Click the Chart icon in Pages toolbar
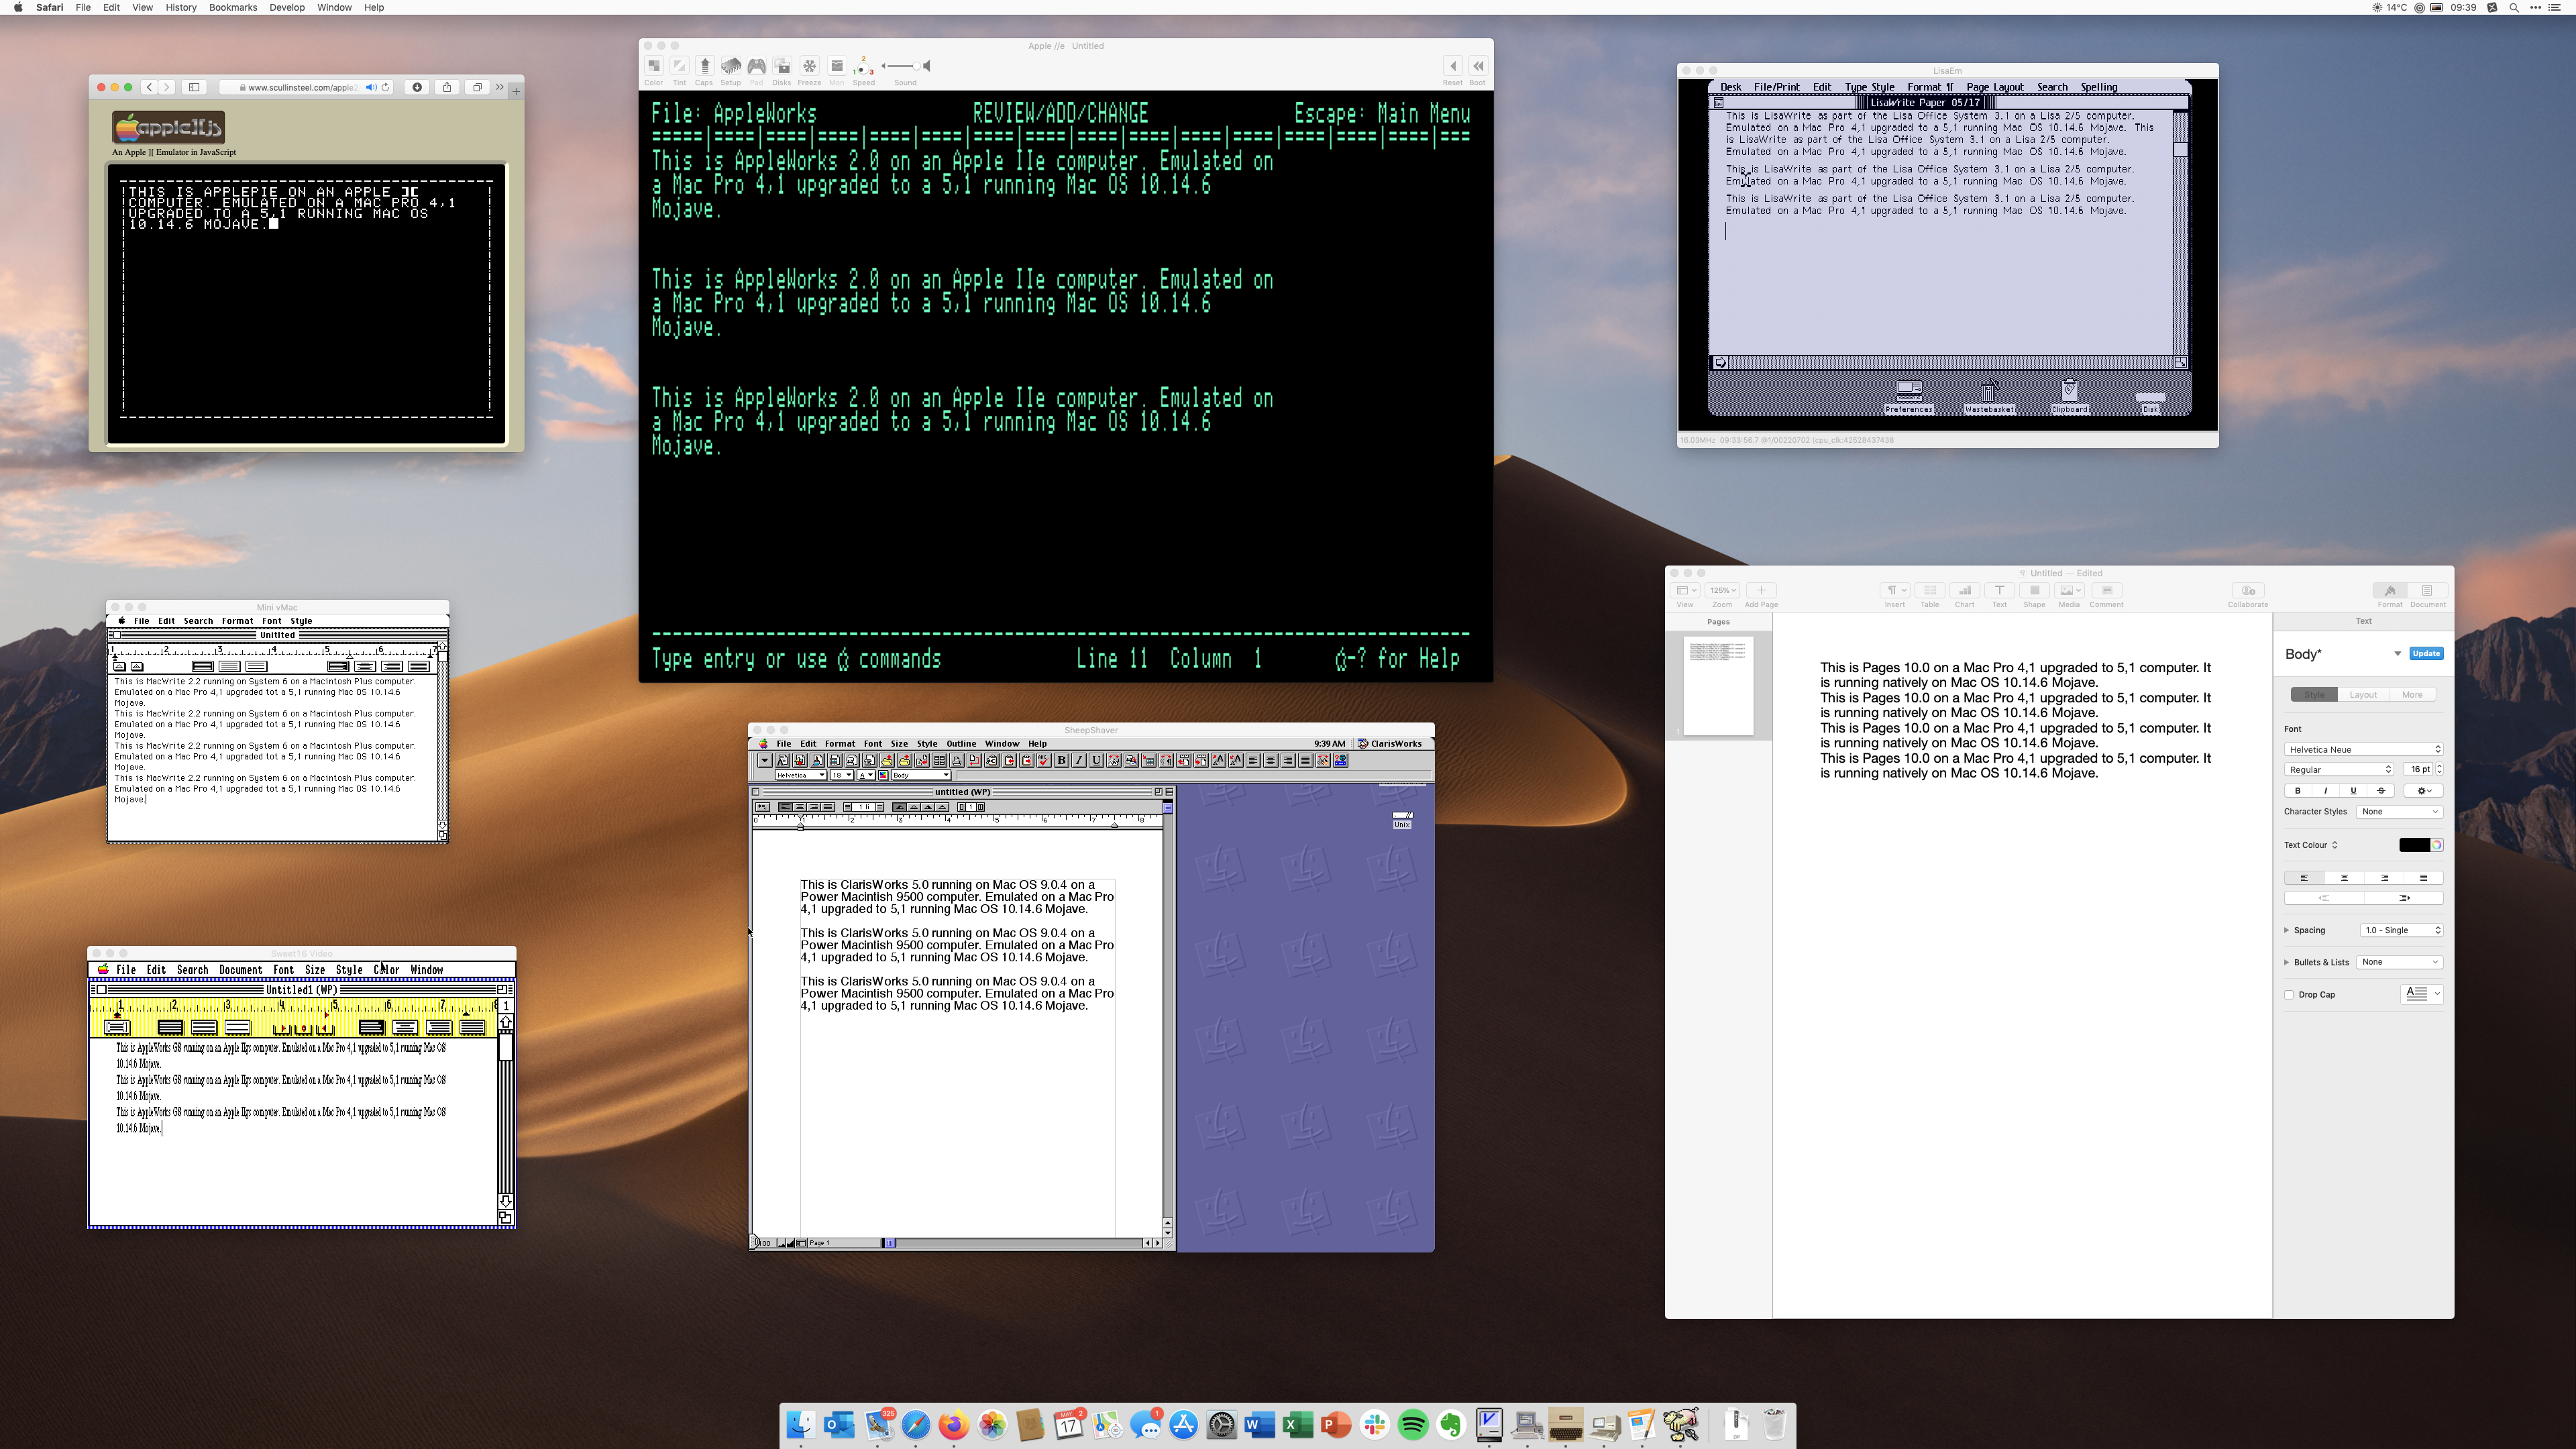This screenshot has width=2576, height=1449. coord(1965,590)
